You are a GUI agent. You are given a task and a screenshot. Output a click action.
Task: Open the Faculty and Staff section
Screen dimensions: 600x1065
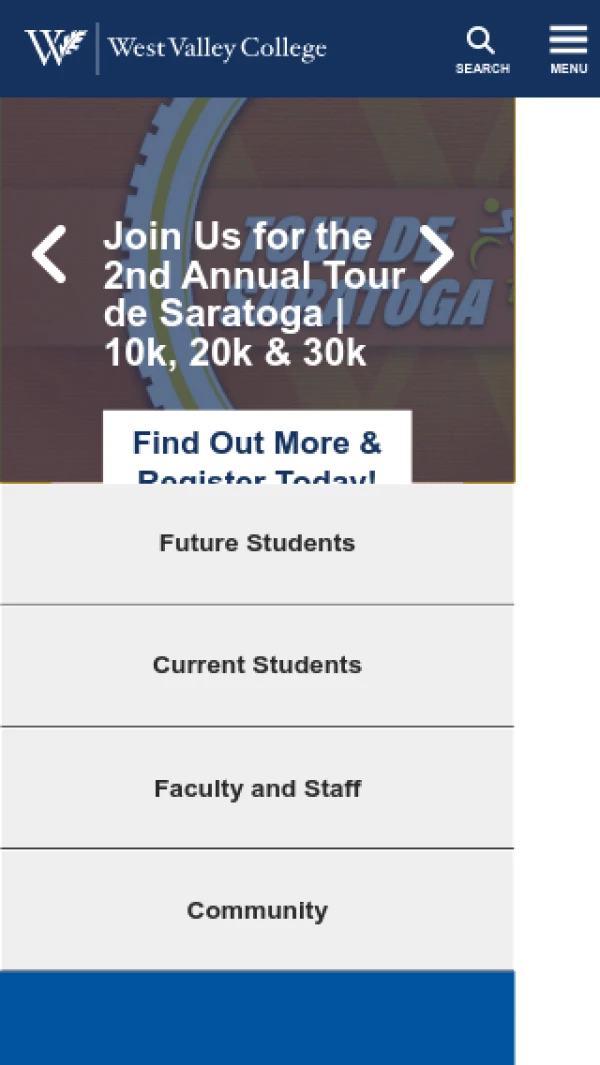tap(257, 788)
